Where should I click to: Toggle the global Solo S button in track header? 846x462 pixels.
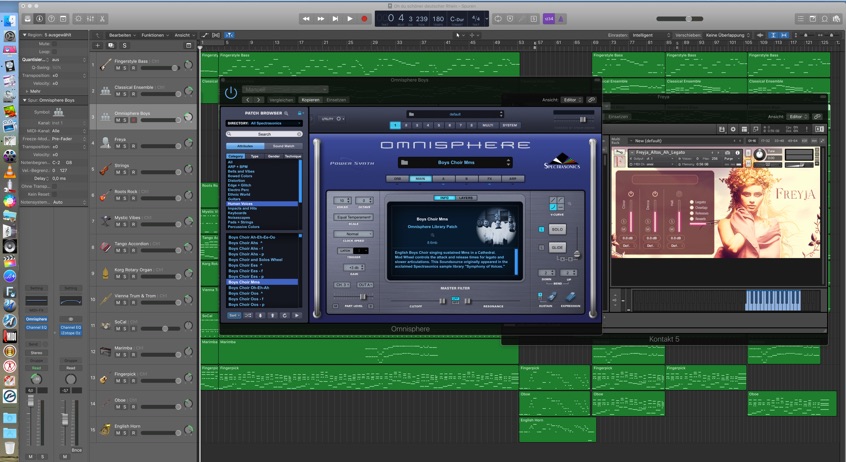pos(125,45)
